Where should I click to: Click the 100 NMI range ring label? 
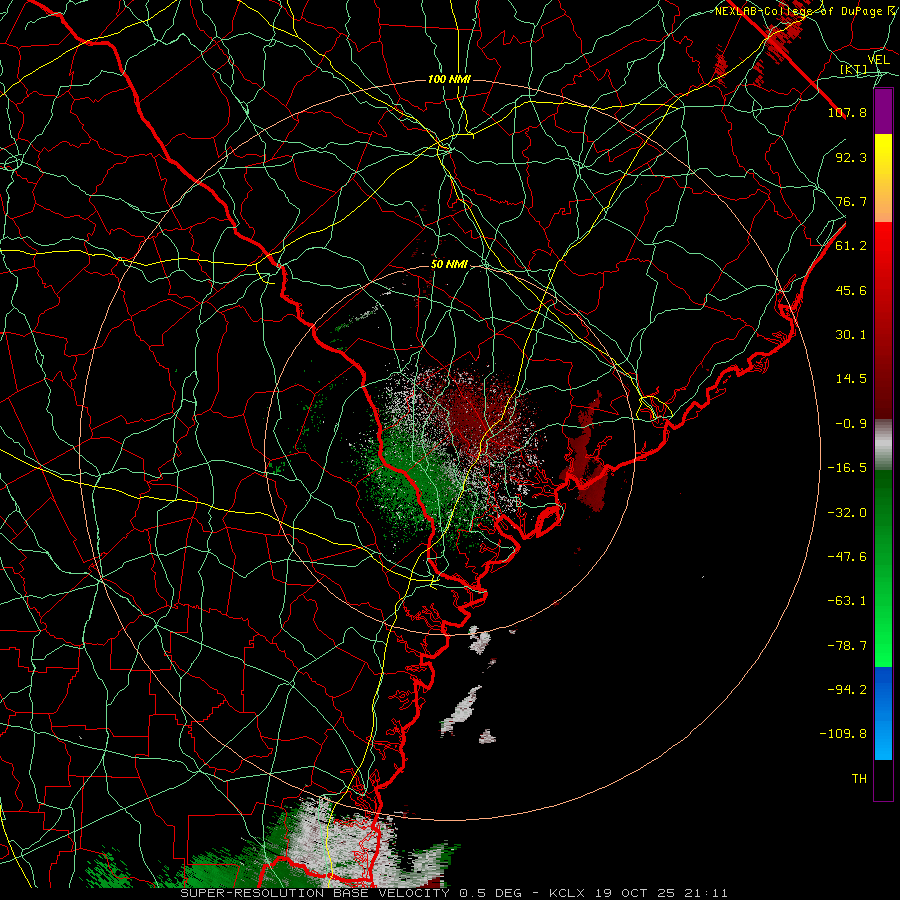pos(449,79)
